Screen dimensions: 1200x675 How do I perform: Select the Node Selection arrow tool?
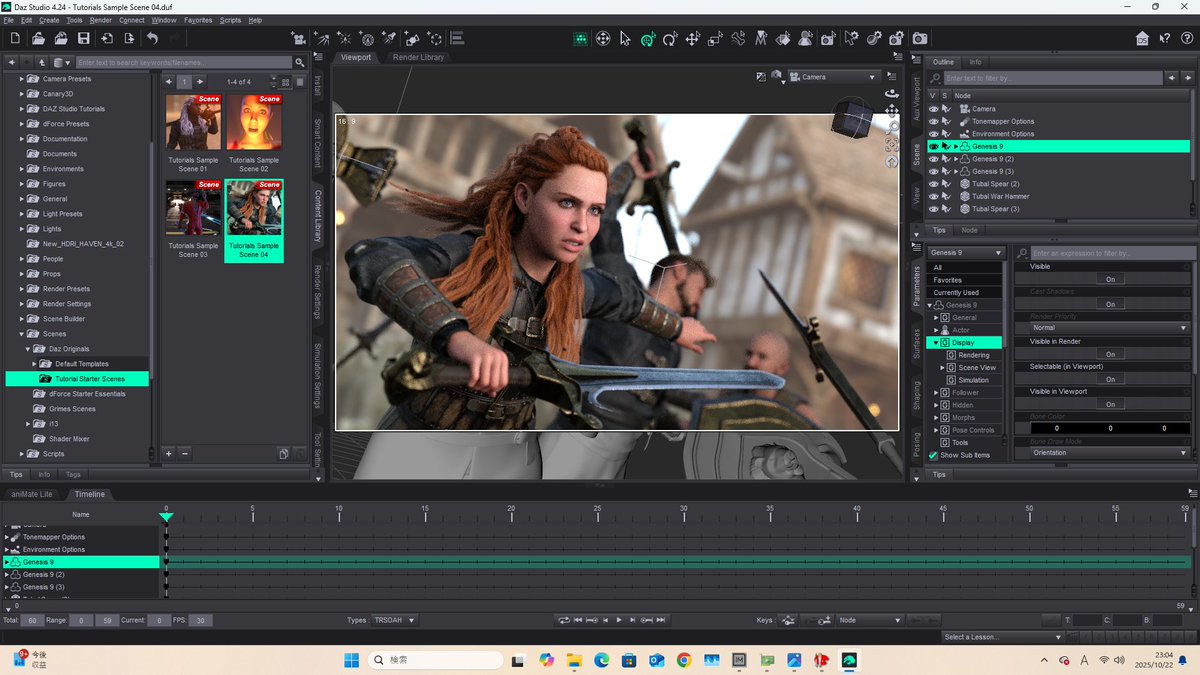(x=625, y=39)
